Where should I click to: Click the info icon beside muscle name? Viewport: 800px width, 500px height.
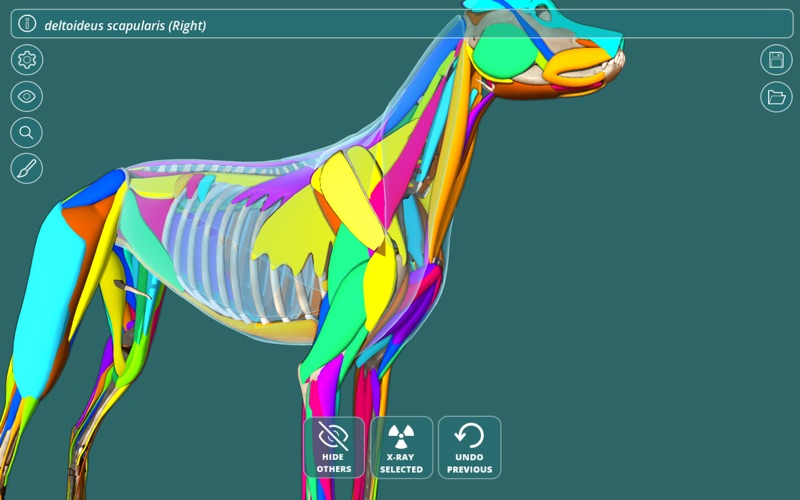pos(27,23)
